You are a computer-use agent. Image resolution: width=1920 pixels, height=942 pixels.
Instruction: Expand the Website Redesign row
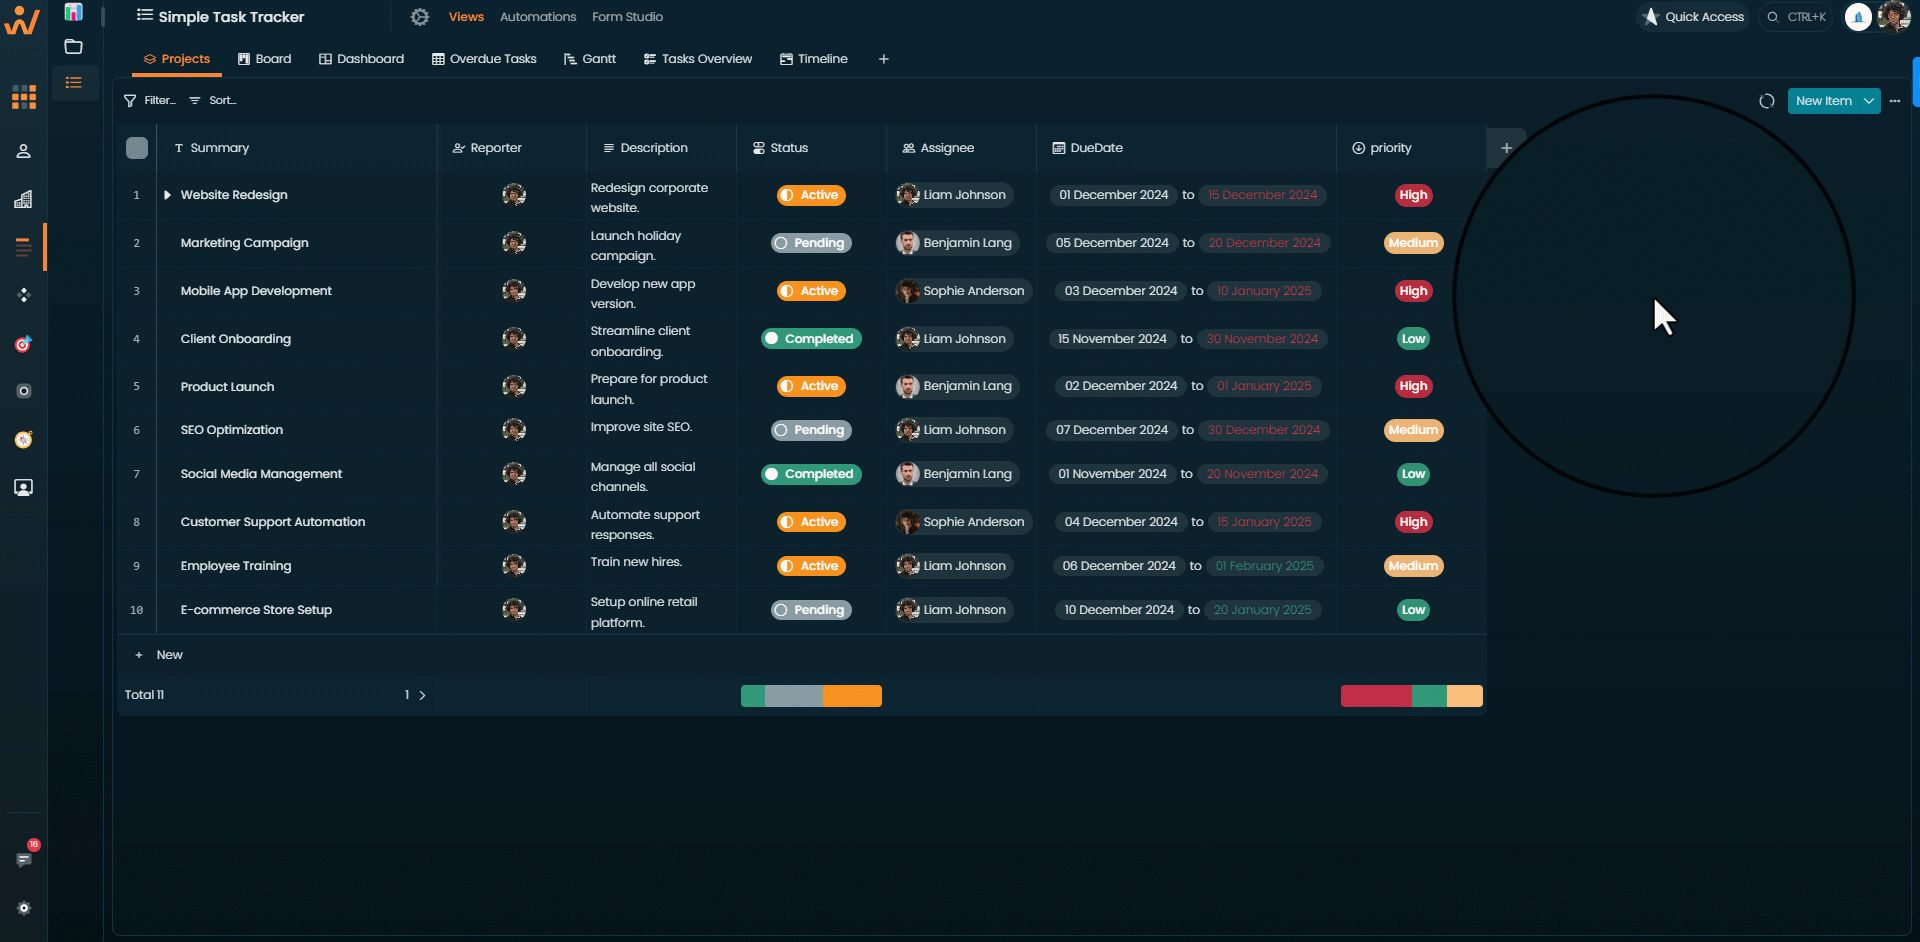167,195
